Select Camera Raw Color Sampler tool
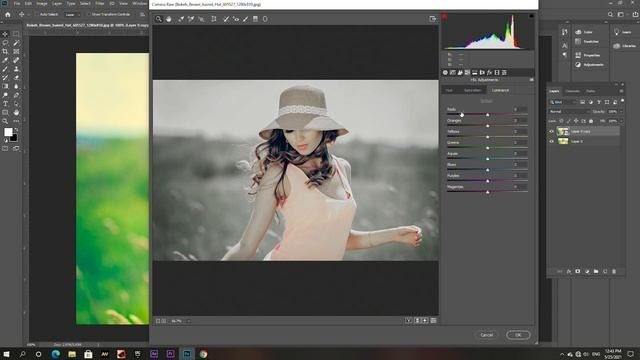640x360 pixels. pyautogui.click(x=191, y=19)
